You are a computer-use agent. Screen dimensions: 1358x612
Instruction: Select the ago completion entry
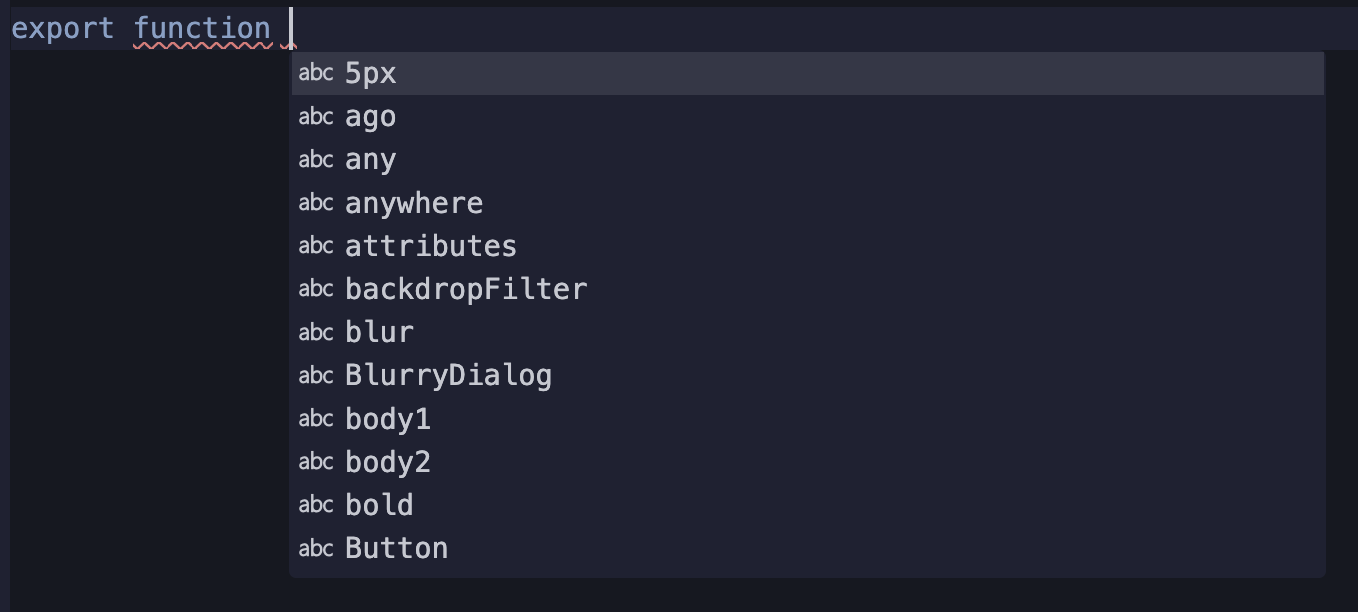coord(370,116)
